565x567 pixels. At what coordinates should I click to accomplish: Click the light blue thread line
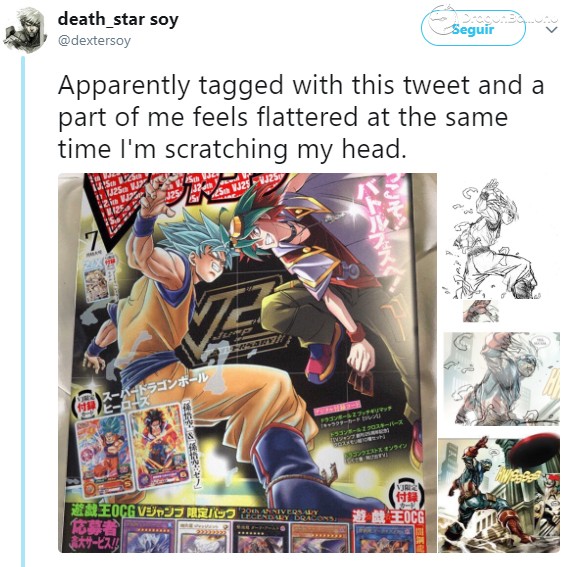(23, 311)
